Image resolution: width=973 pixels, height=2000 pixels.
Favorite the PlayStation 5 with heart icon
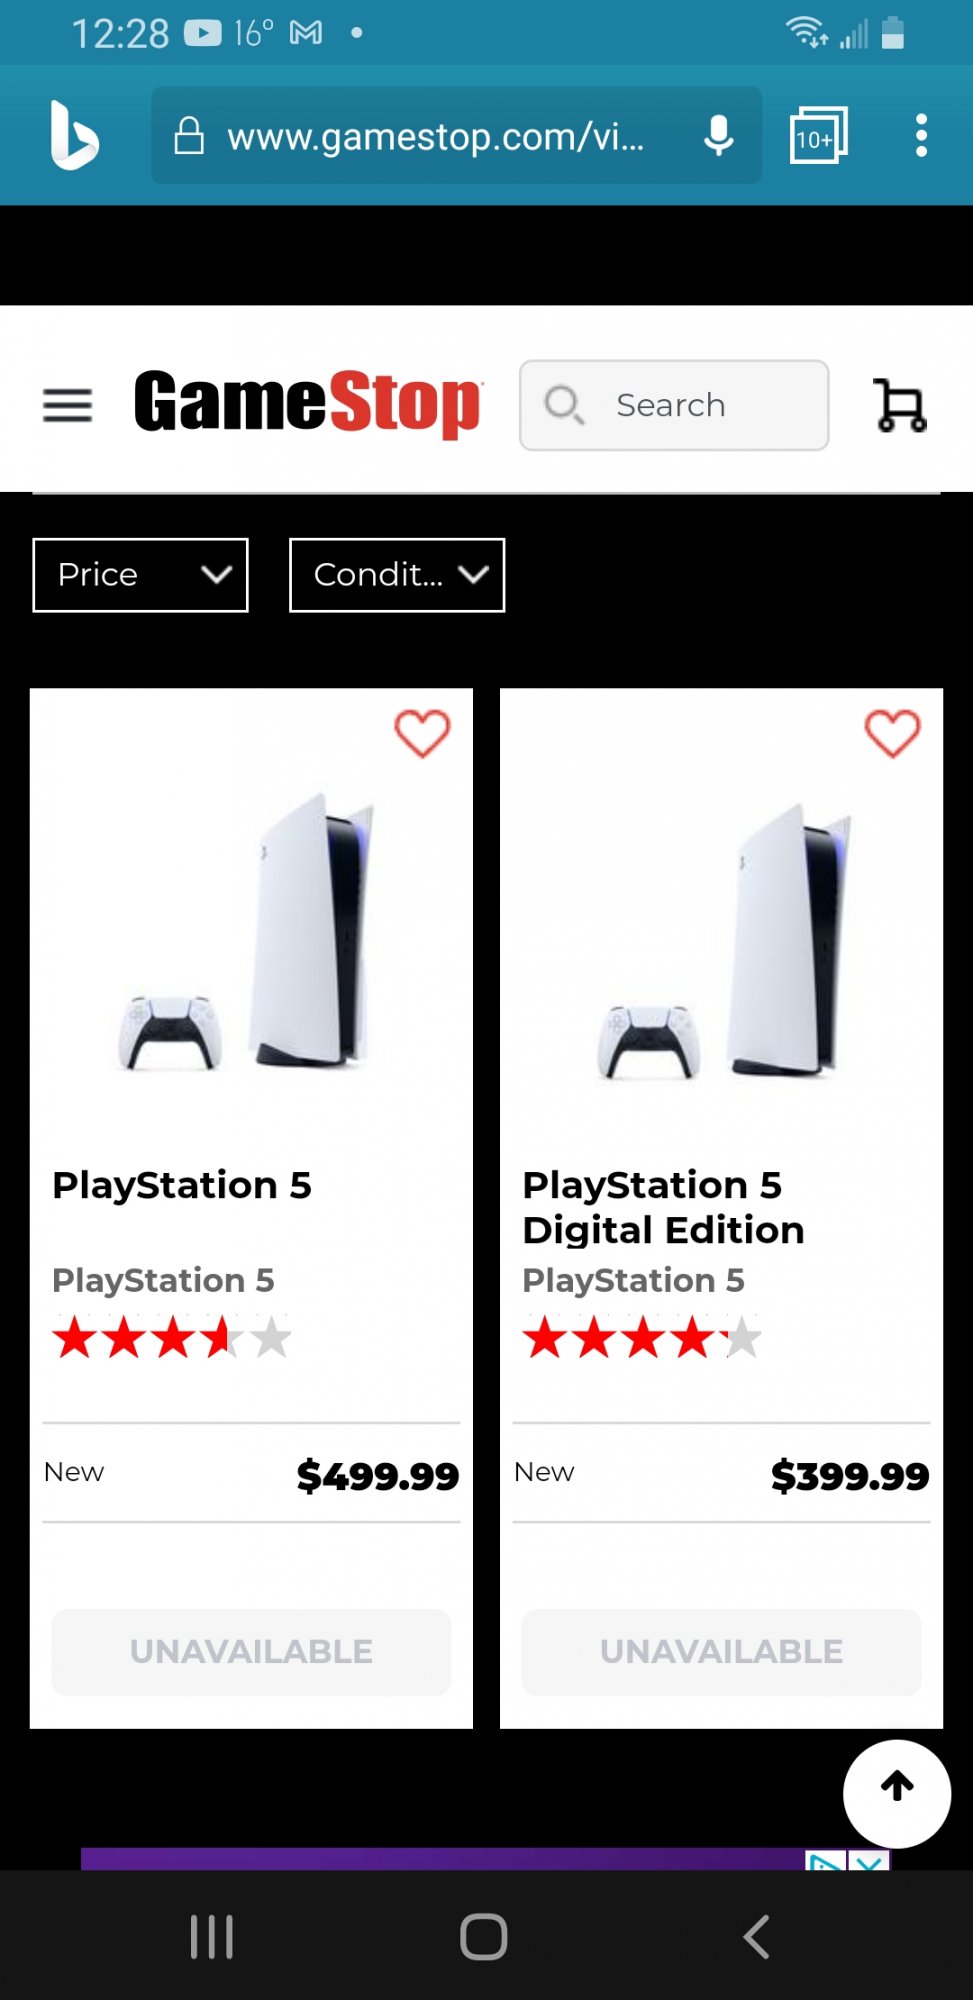[x=422, y=733]
